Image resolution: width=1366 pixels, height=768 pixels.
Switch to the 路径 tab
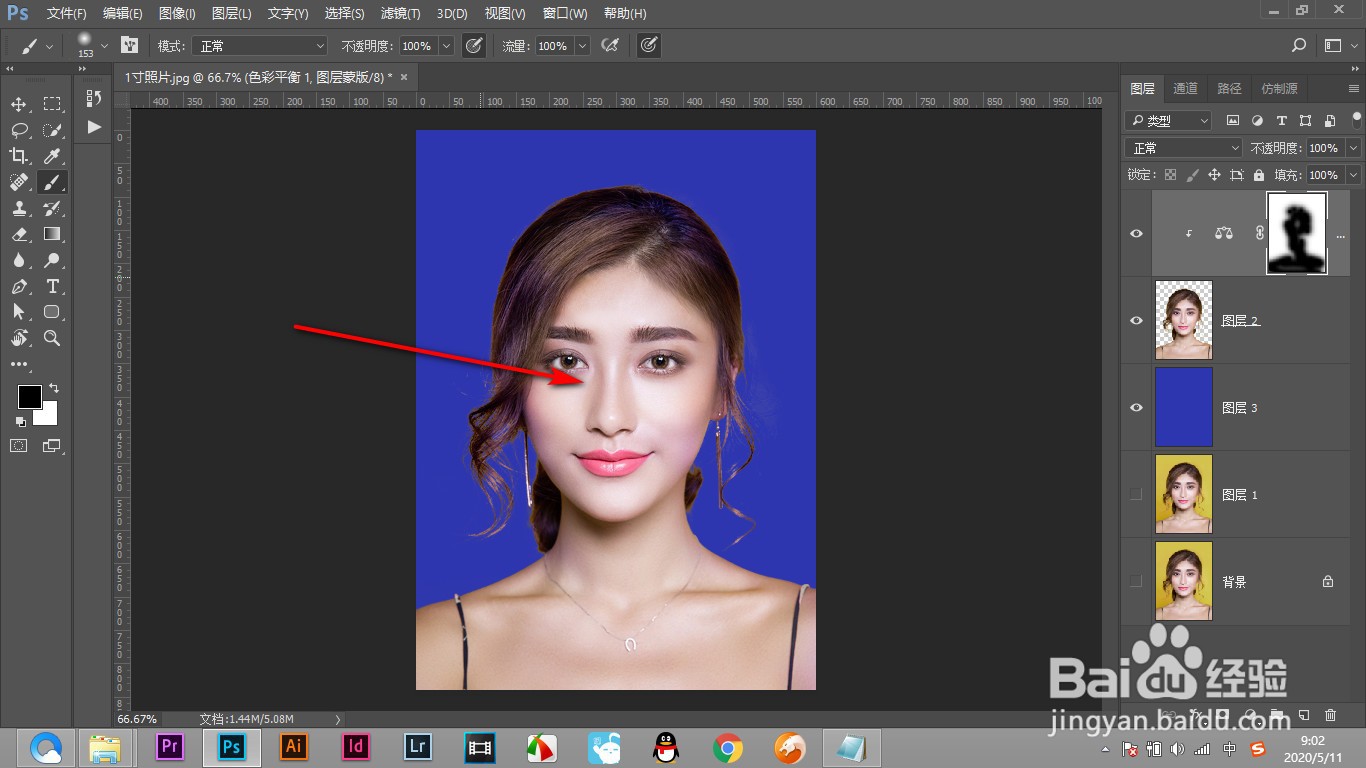(1229, 88)
